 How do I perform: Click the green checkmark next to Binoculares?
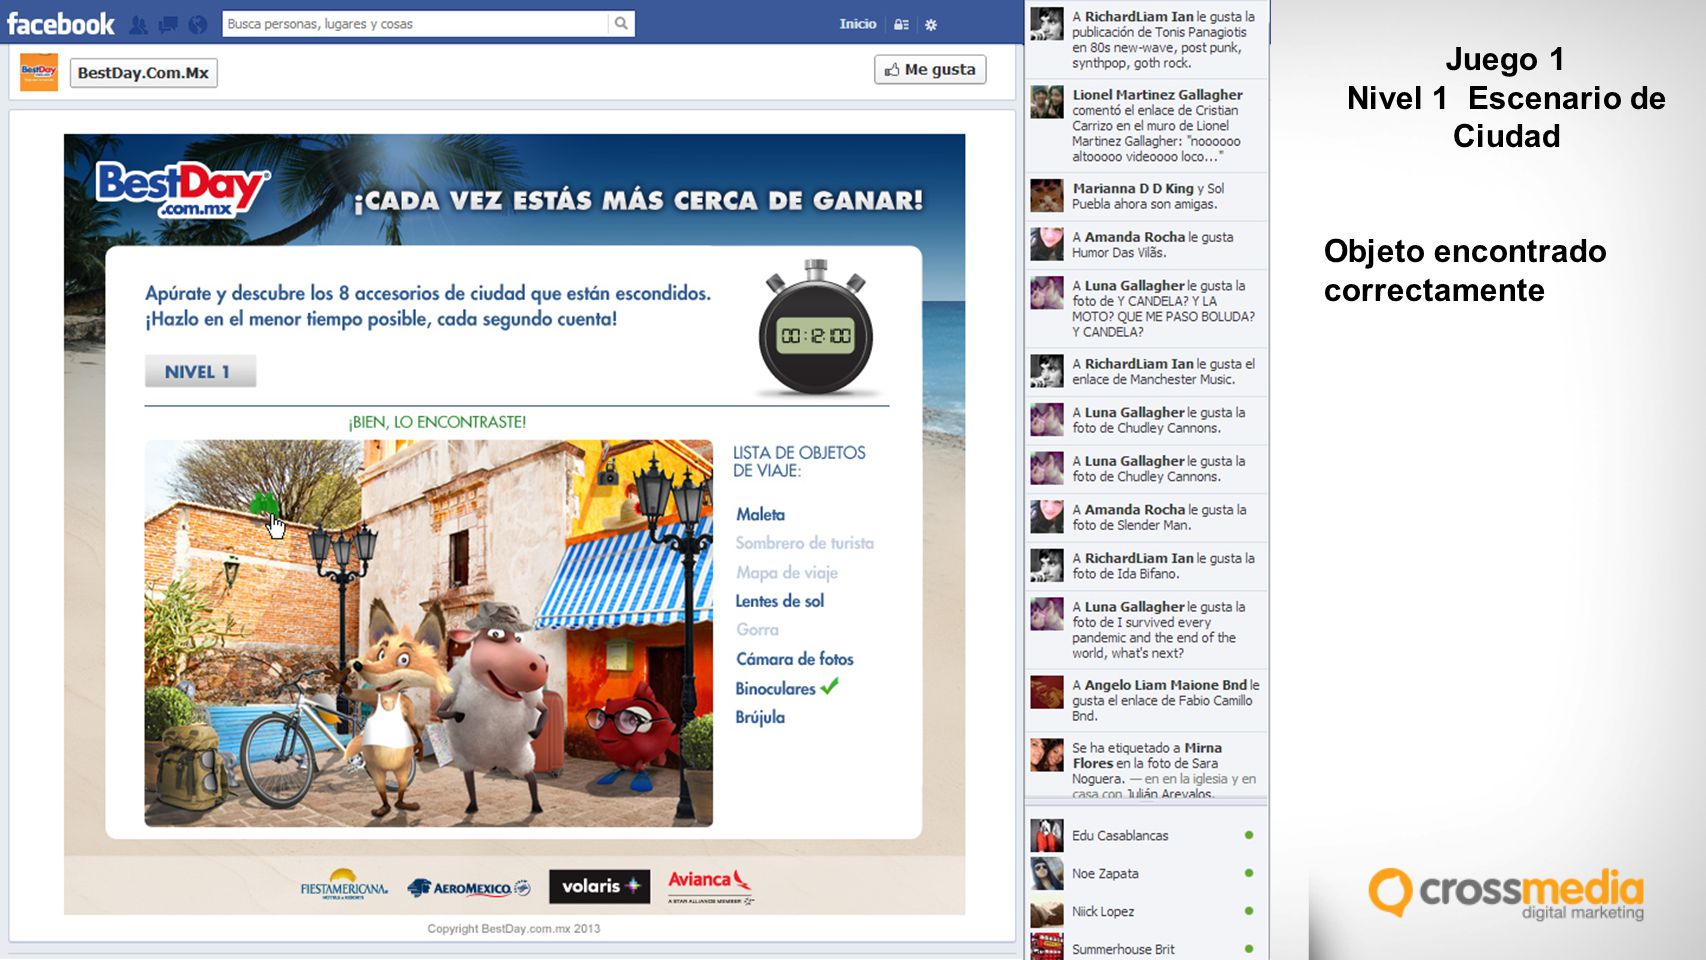click(x=830, y=686)
